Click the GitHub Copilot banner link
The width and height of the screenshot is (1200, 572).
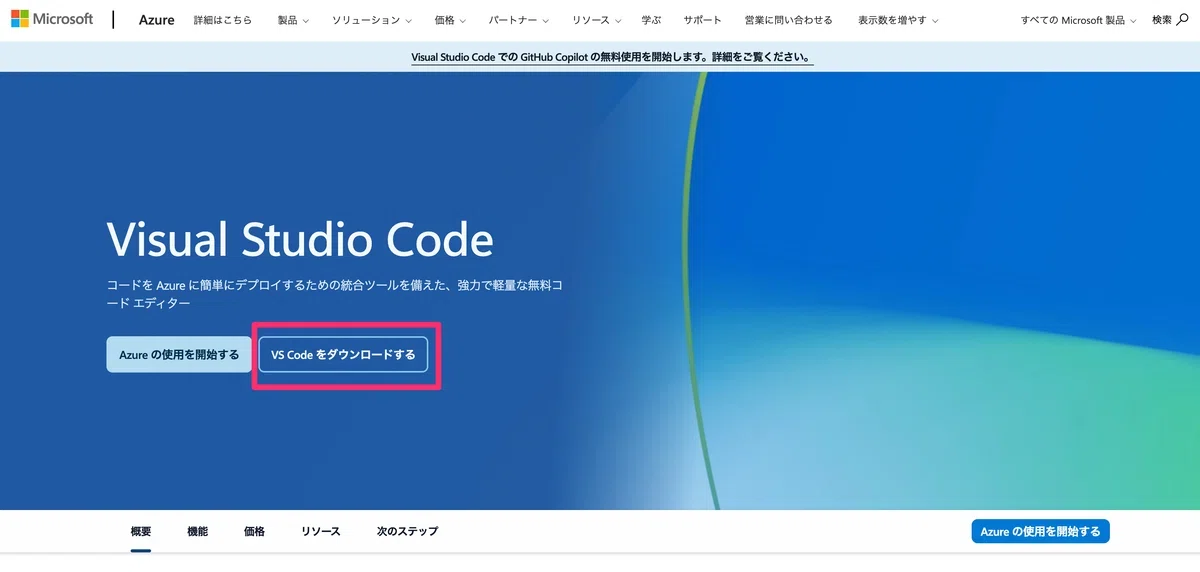tap(612, 57)
